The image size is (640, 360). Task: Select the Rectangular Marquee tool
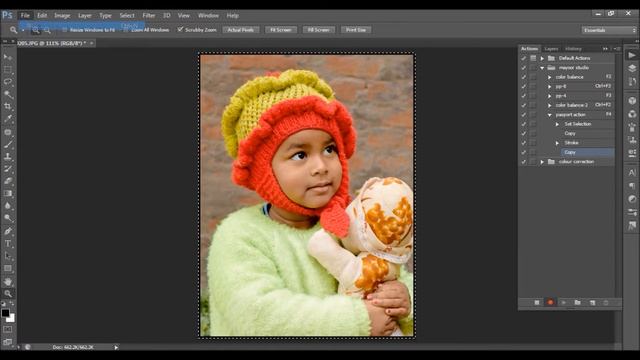click(x=8, y=69)
